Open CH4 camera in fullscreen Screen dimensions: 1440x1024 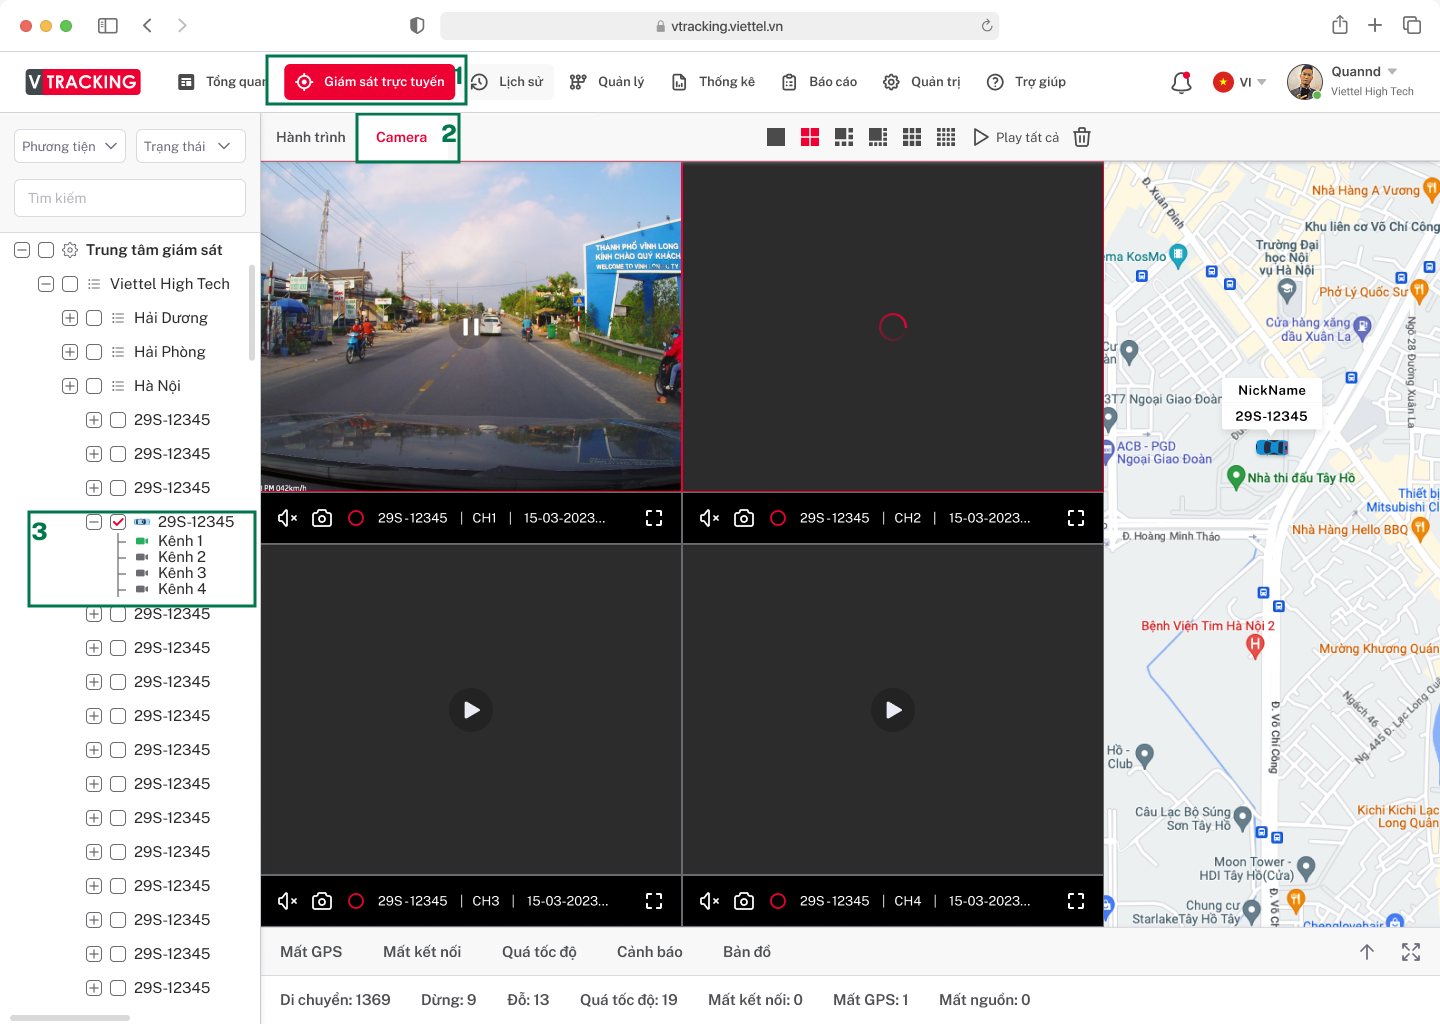(x=1076, y=901)
